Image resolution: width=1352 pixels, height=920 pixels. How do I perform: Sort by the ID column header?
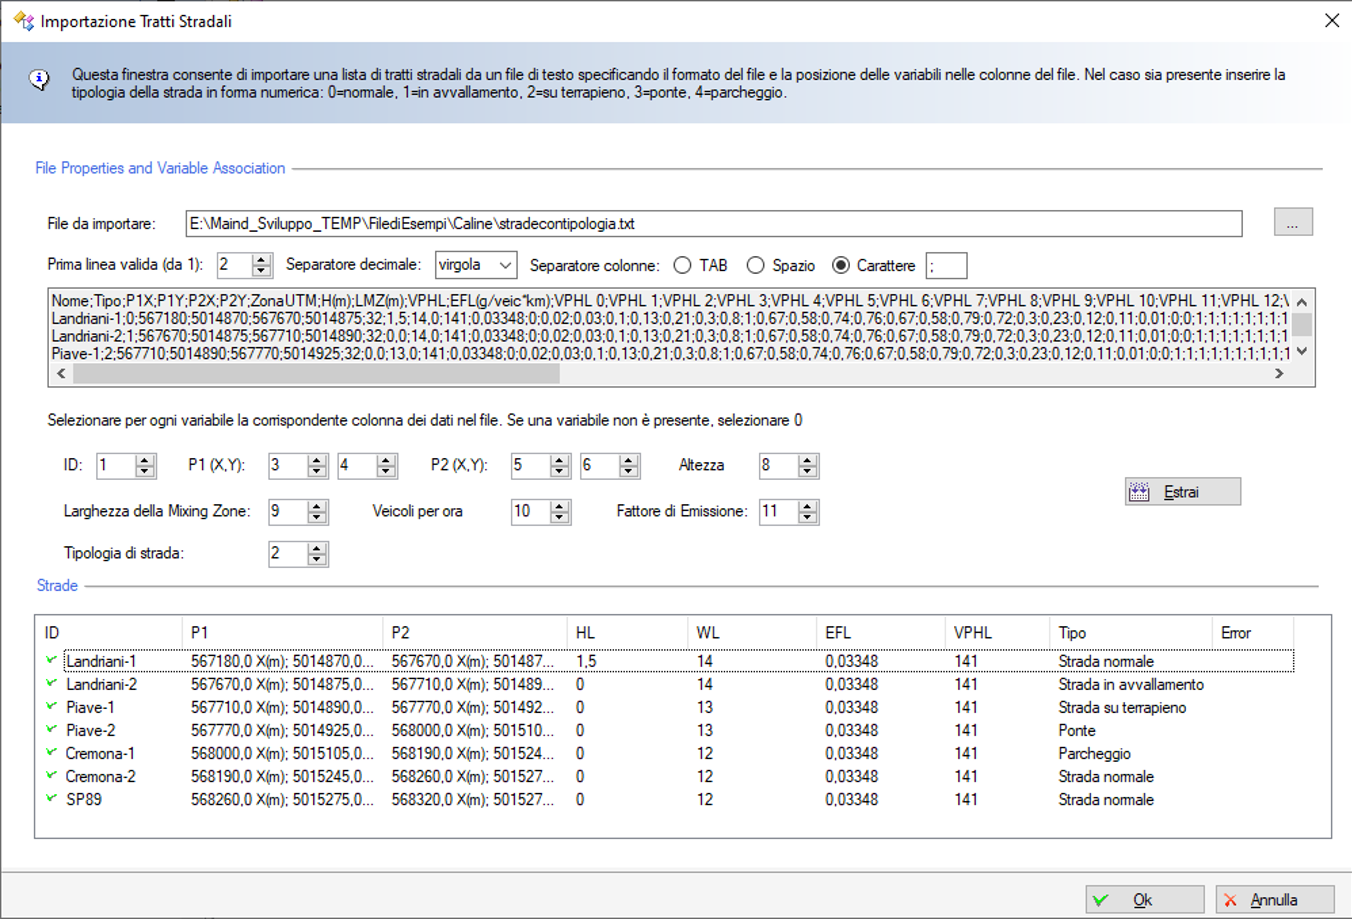pyautogui.click(x=109, y=633)
